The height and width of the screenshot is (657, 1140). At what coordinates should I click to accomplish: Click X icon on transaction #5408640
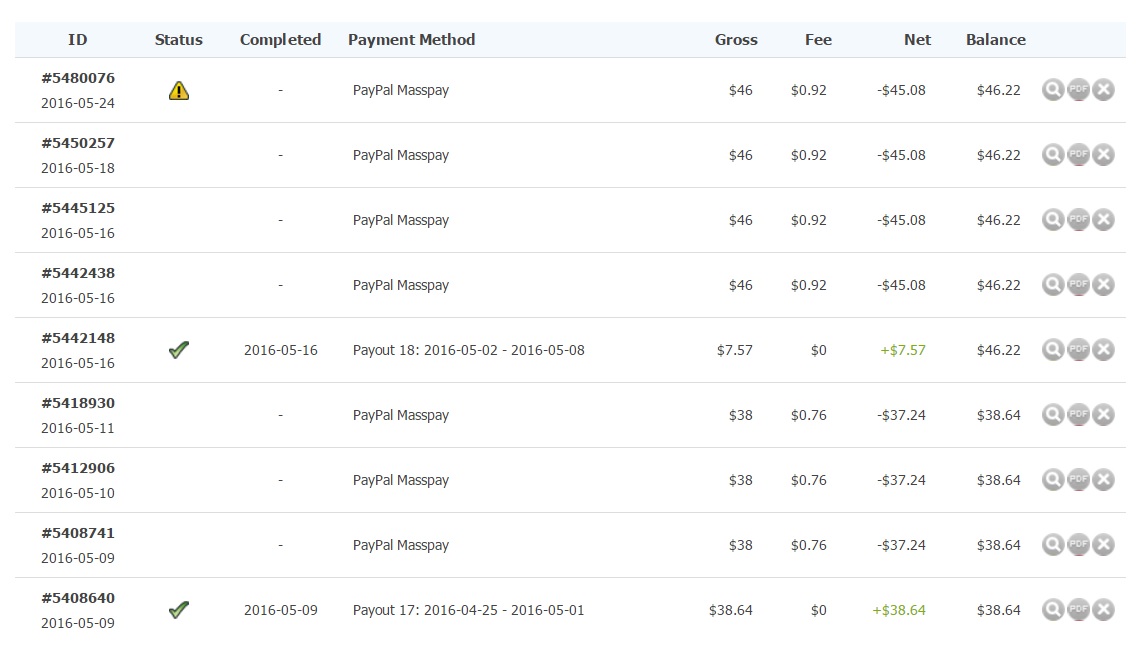(1103, 610)
